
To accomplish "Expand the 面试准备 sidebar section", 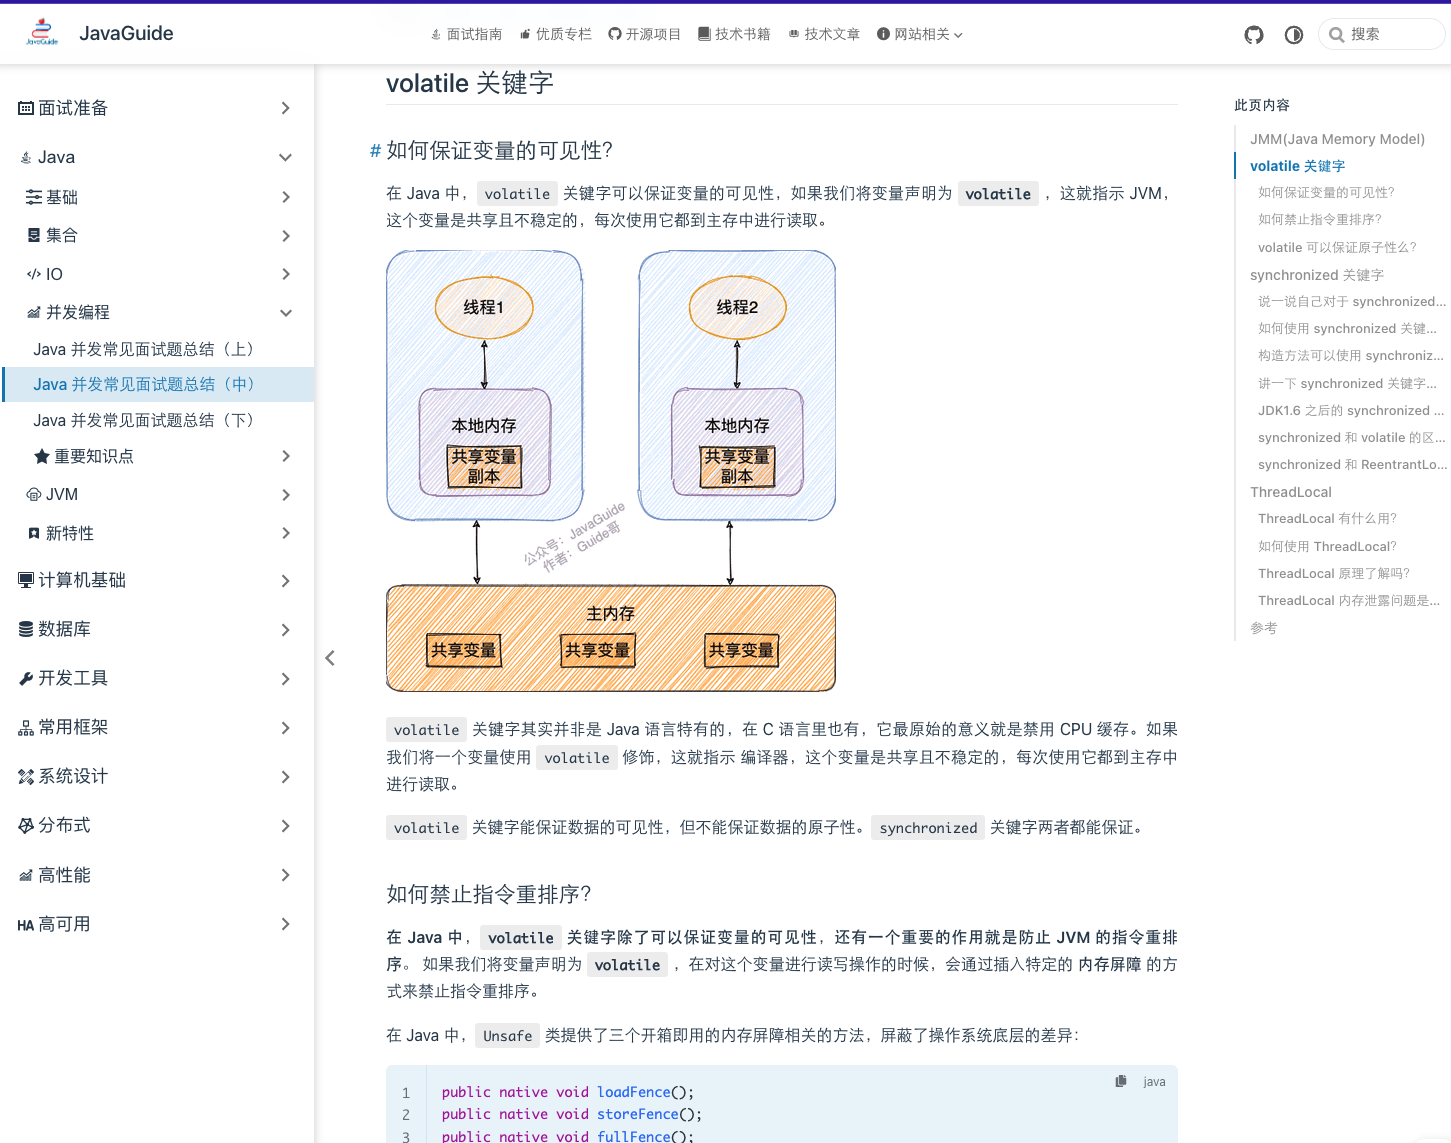I will tap(157, 108).
